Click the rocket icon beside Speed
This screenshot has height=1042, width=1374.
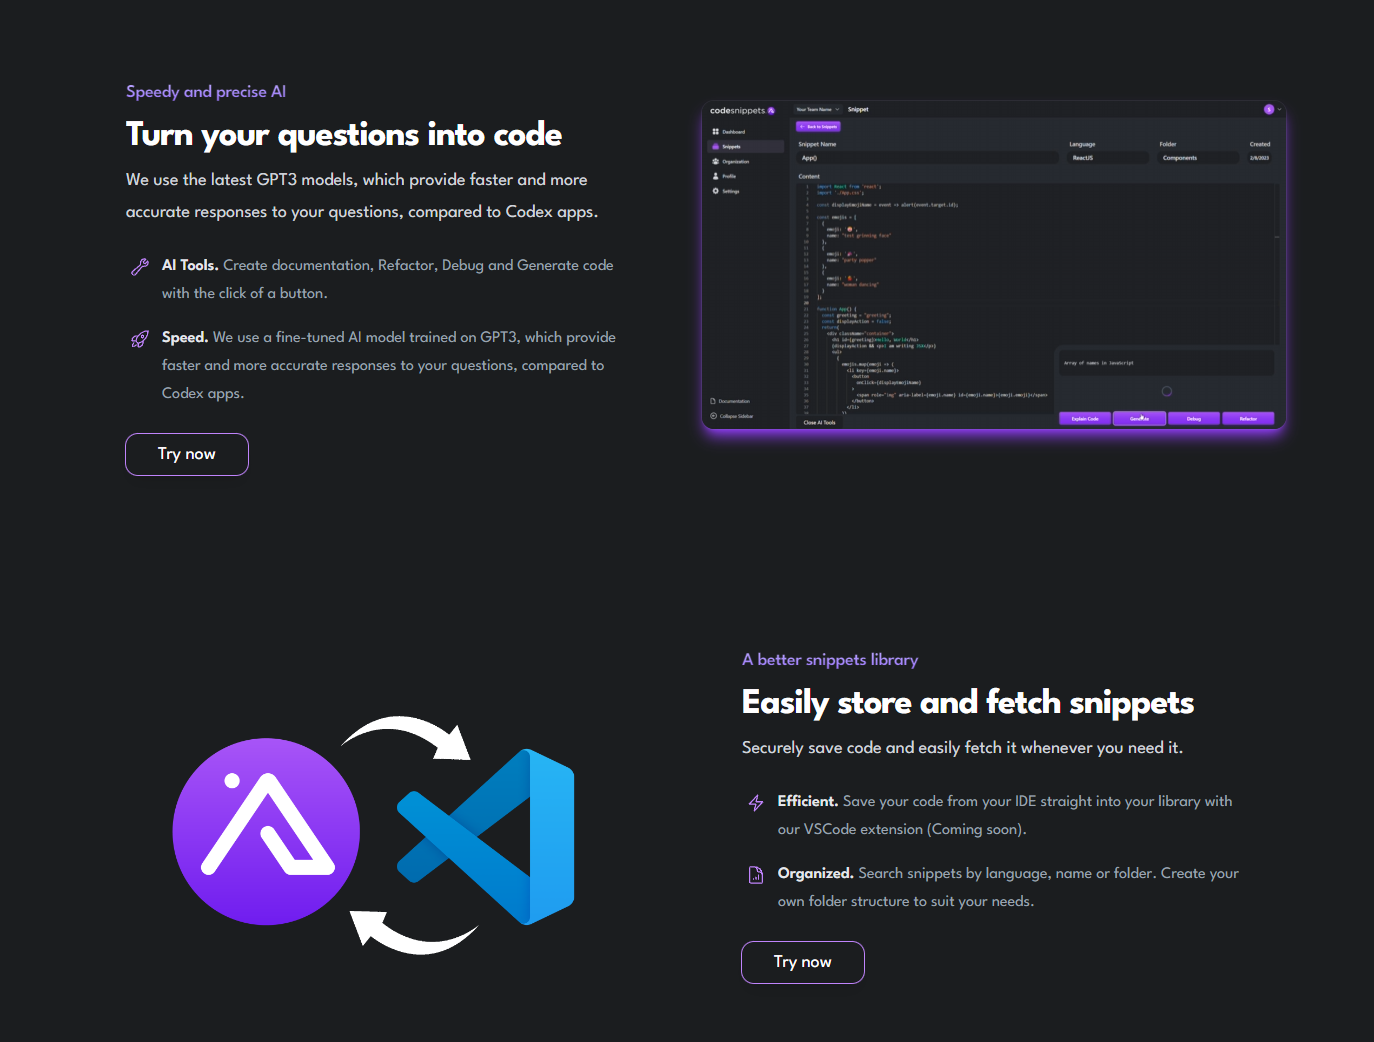point(140,339)
